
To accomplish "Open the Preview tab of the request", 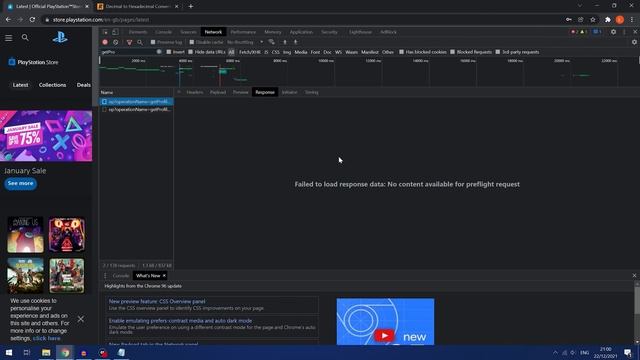I will (x=241, y=92).
